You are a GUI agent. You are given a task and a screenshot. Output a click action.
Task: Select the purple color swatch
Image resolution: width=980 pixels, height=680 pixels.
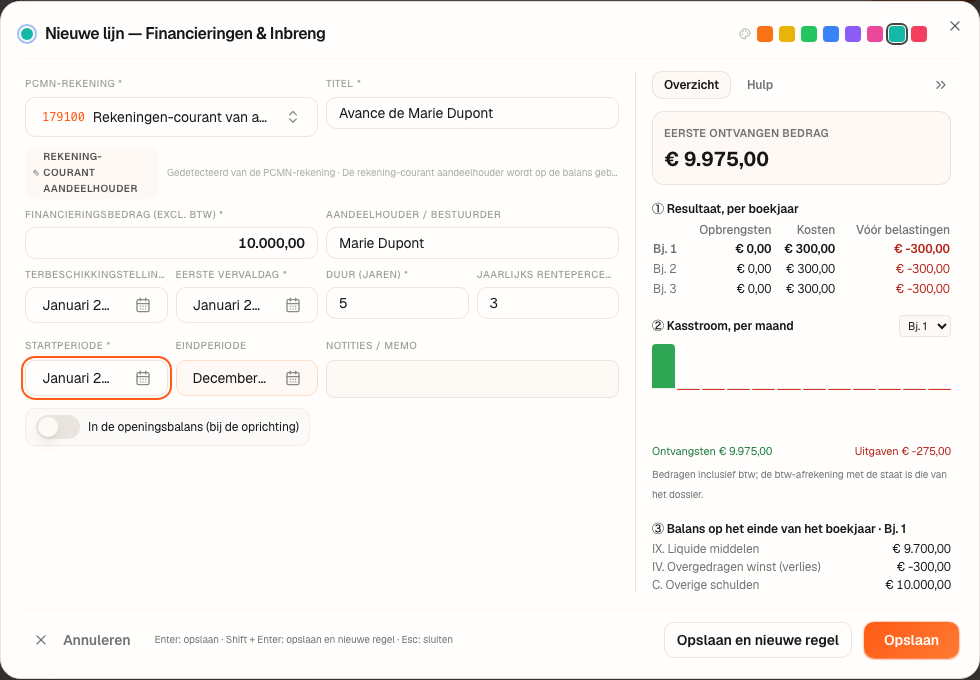click(852, 34)
